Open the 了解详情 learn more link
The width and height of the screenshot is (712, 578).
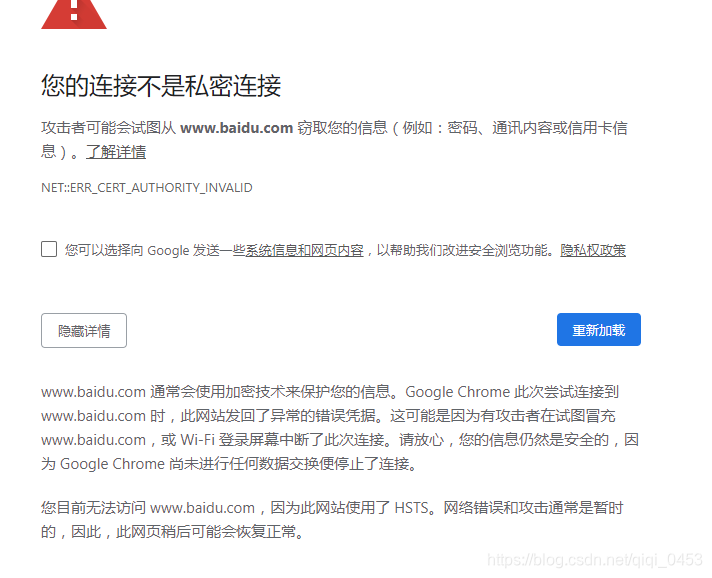(x=116, y=152)
